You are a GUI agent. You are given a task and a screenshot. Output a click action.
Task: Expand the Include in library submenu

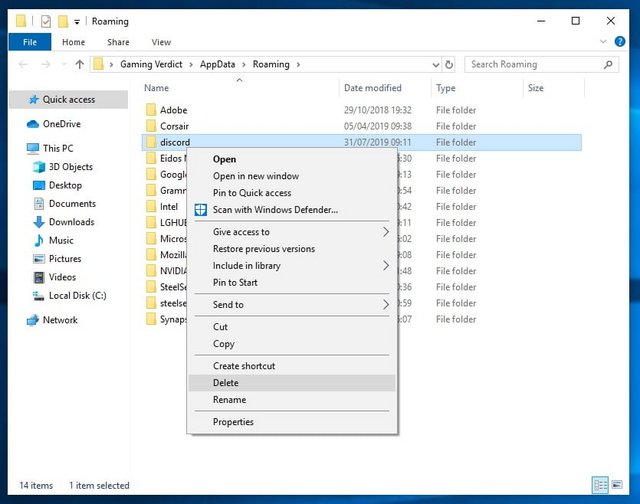(x=292, y=266)
